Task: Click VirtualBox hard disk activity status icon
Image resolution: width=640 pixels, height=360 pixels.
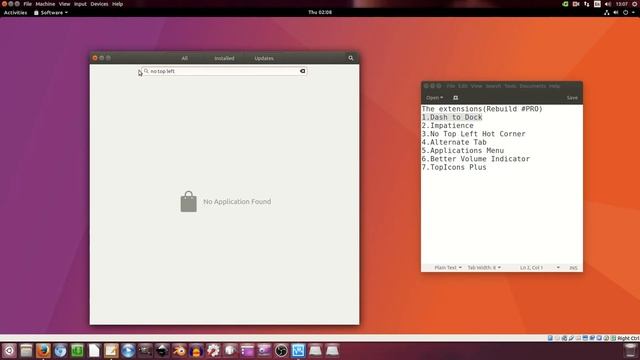Action: point(550,338)
